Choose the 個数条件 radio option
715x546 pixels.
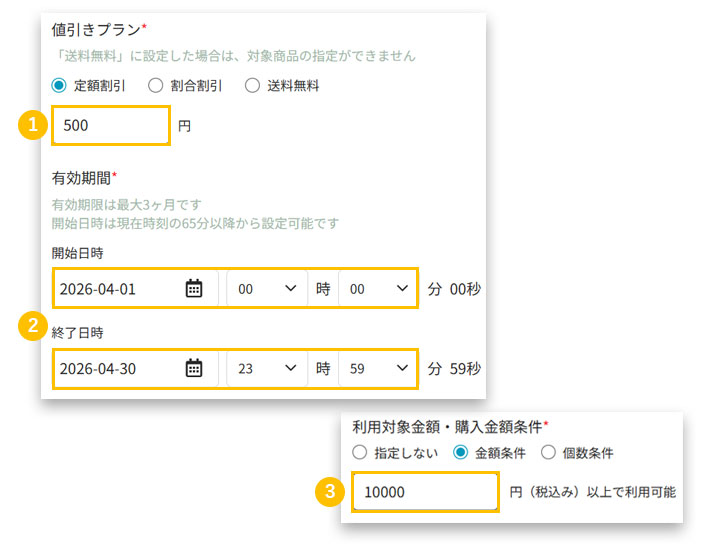click(x=548, y=452)
